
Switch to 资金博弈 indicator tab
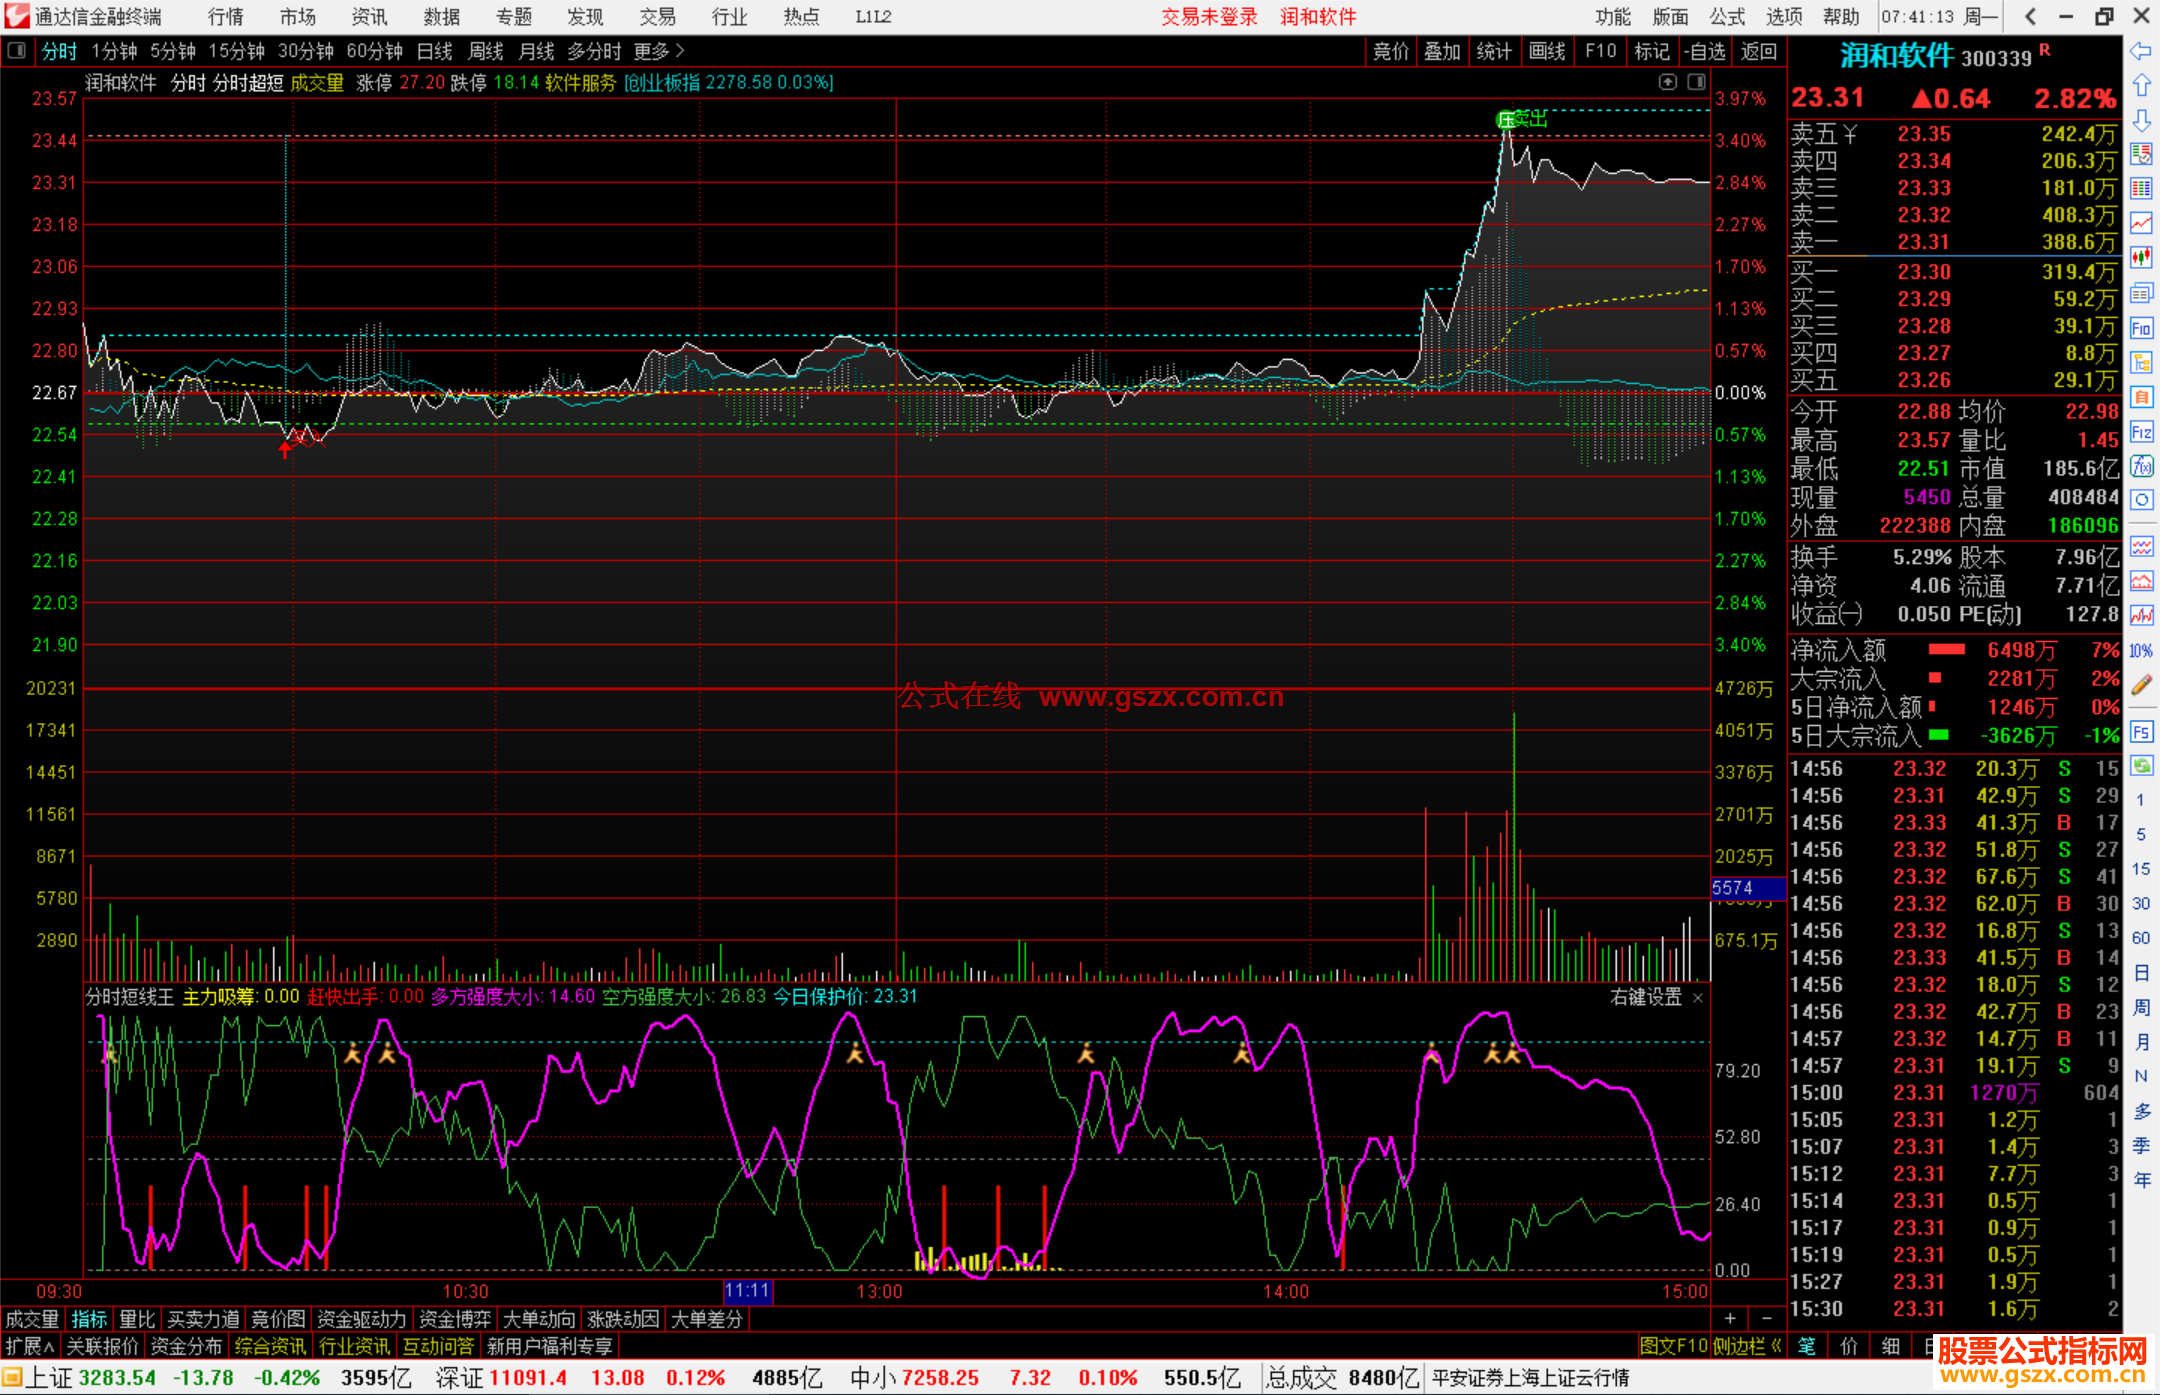tap(455, 1319)
